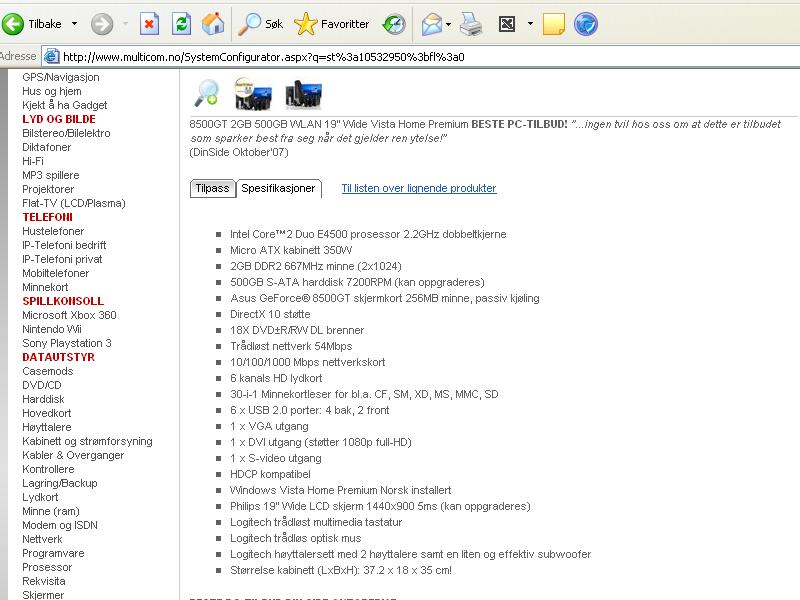Go to the Home page icon

click(x=213, y=24)
